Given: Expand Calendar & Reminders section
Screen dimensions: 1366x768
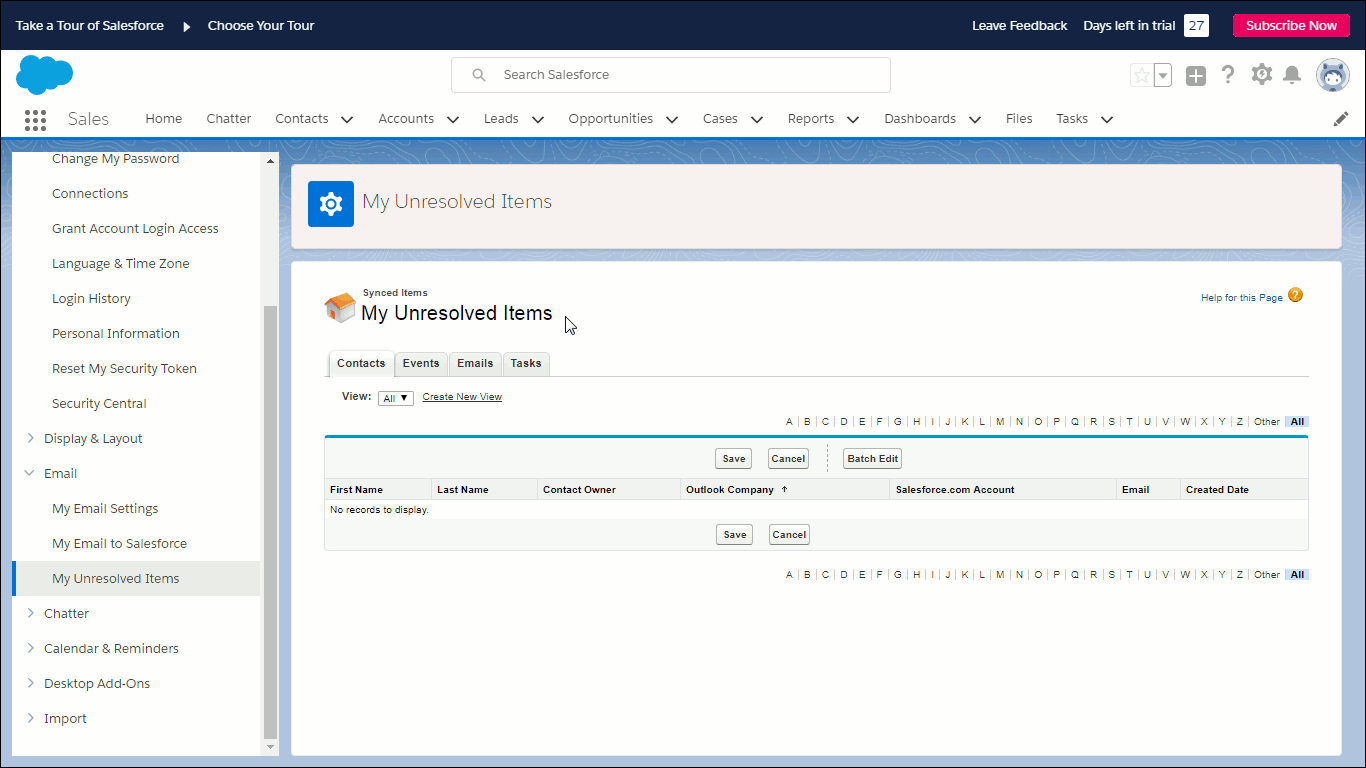Looking at the screenshot, I should [30, 648].
